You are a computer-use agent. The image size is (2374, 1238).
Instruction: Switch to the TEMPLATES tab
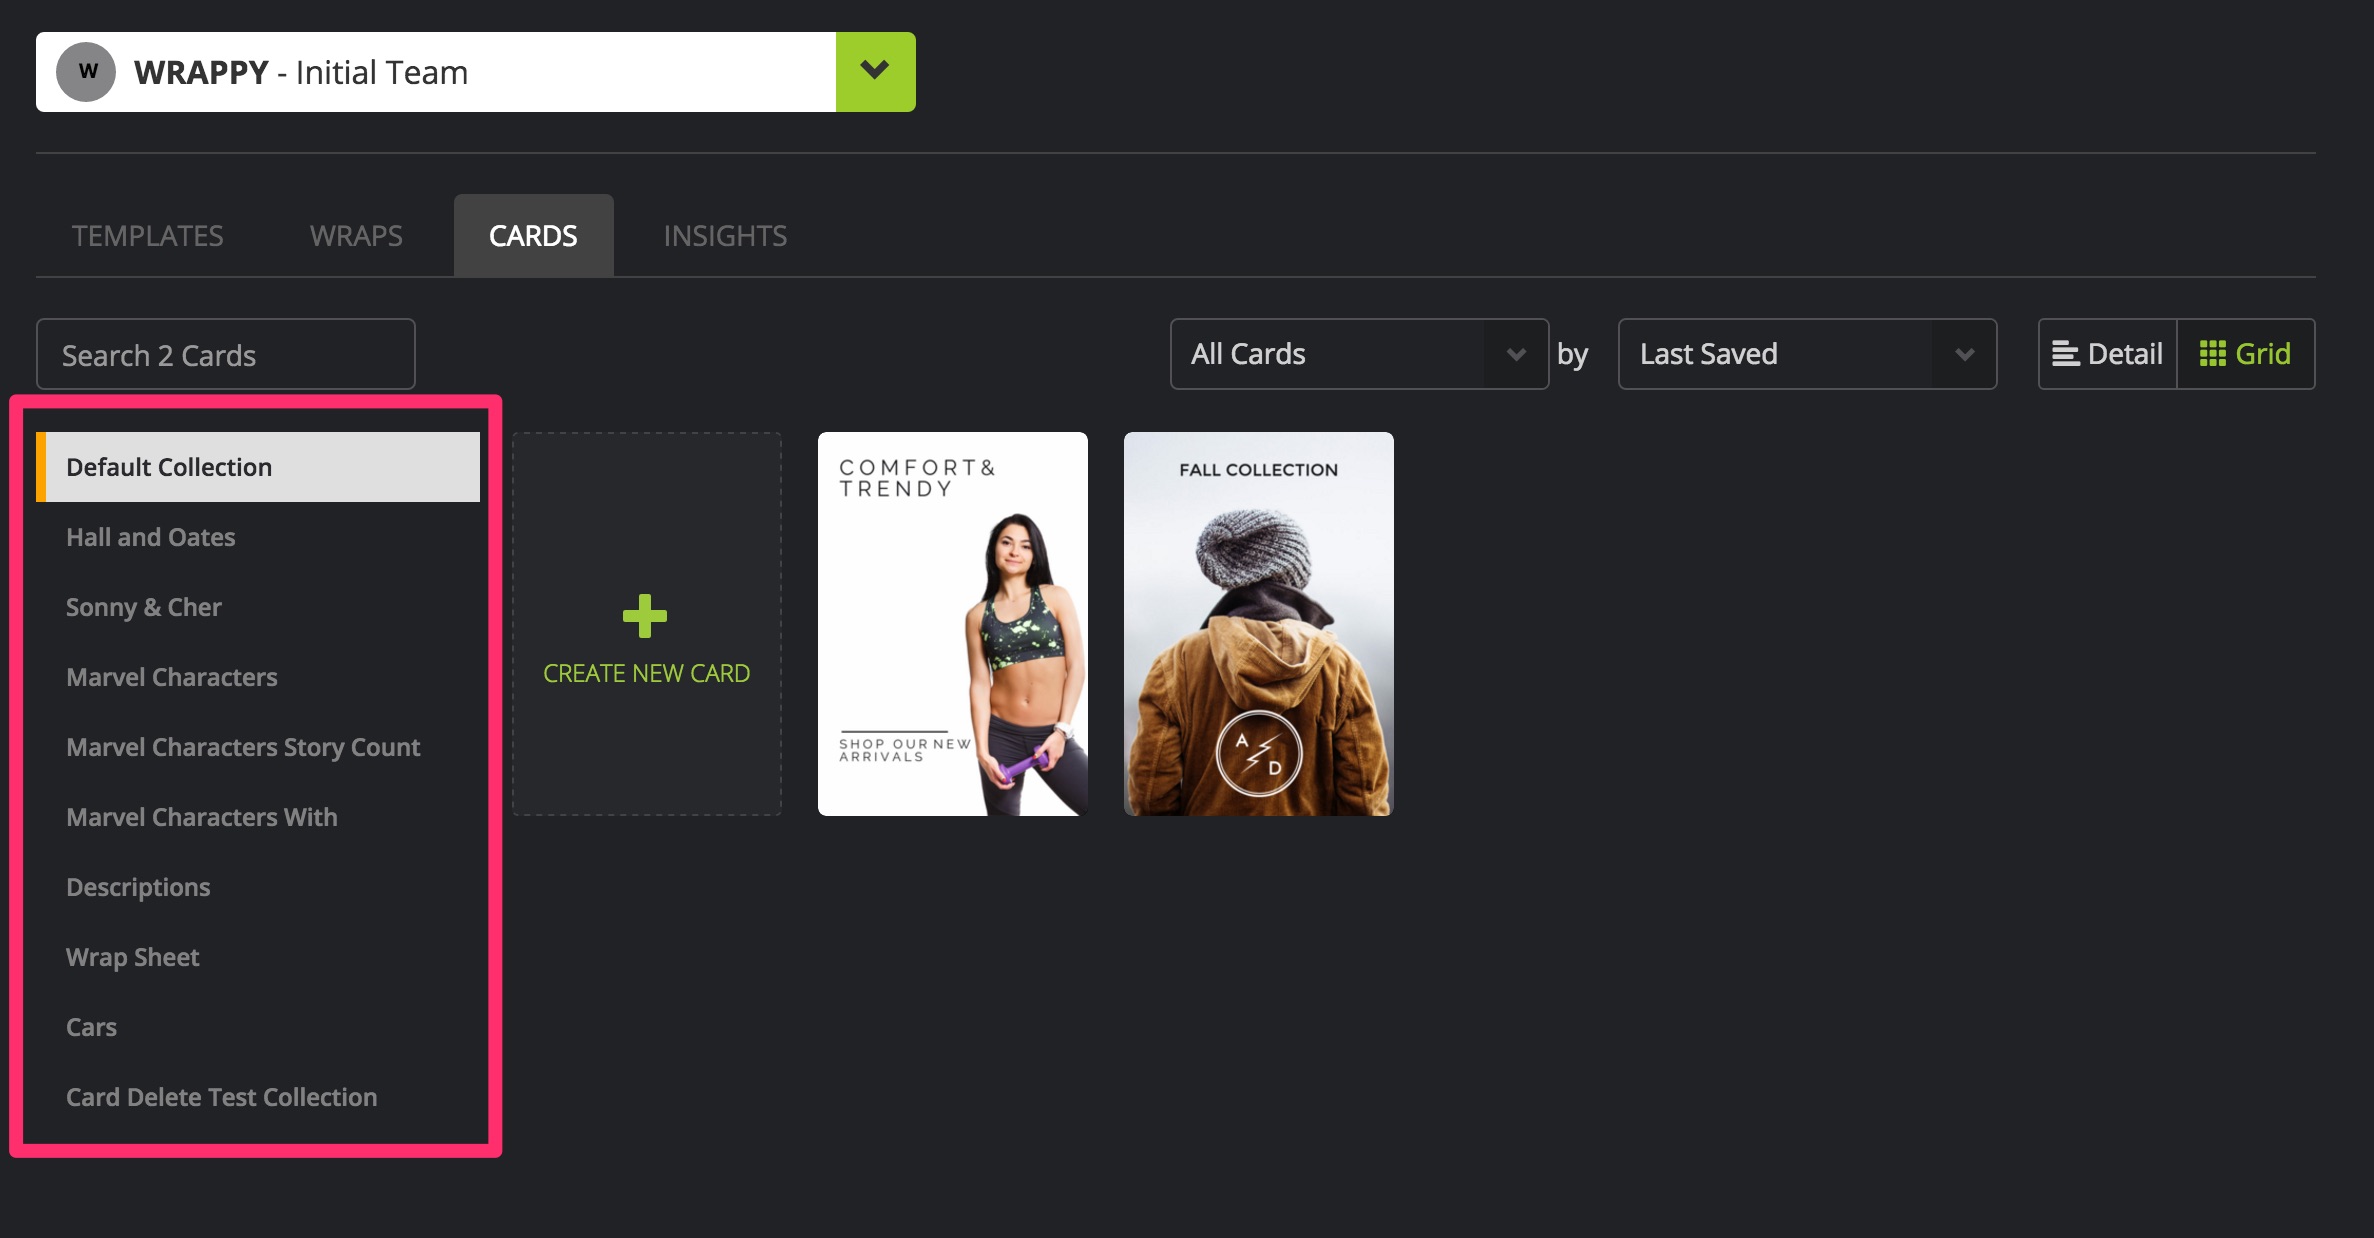tap(147, 236)
